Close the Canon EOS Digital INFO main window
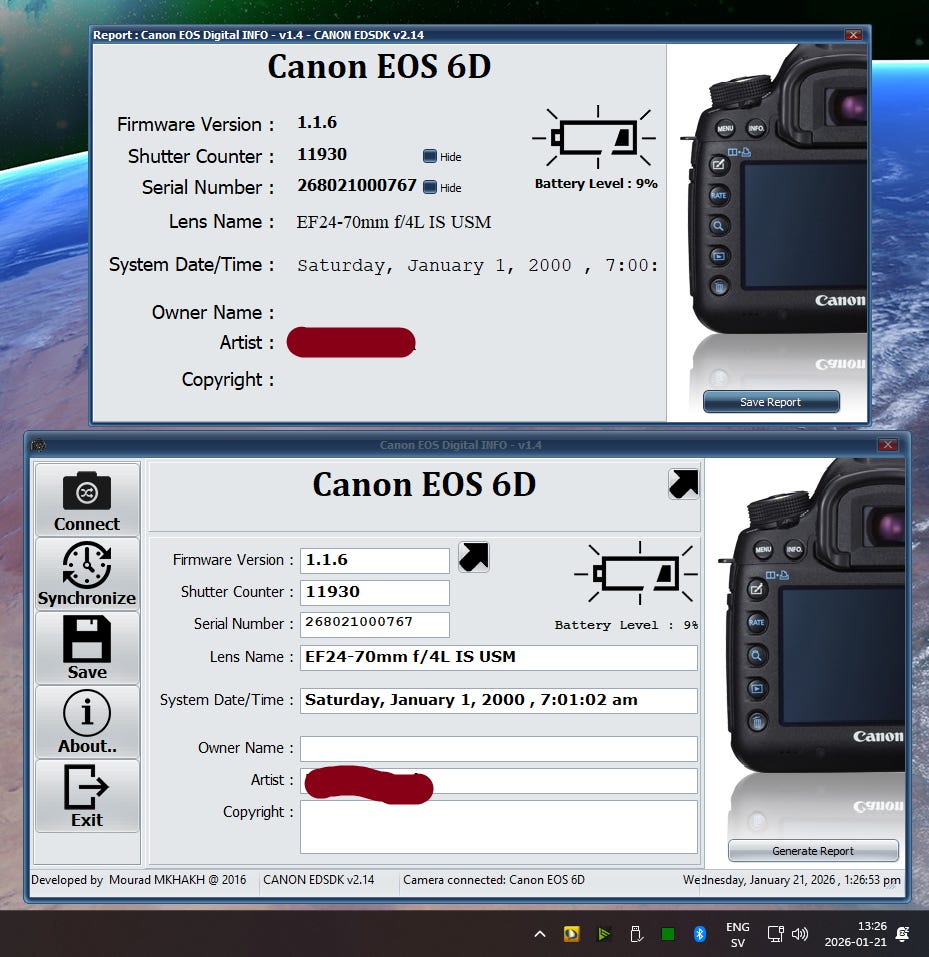The image size is (929, 957). (x=888, y=445)
